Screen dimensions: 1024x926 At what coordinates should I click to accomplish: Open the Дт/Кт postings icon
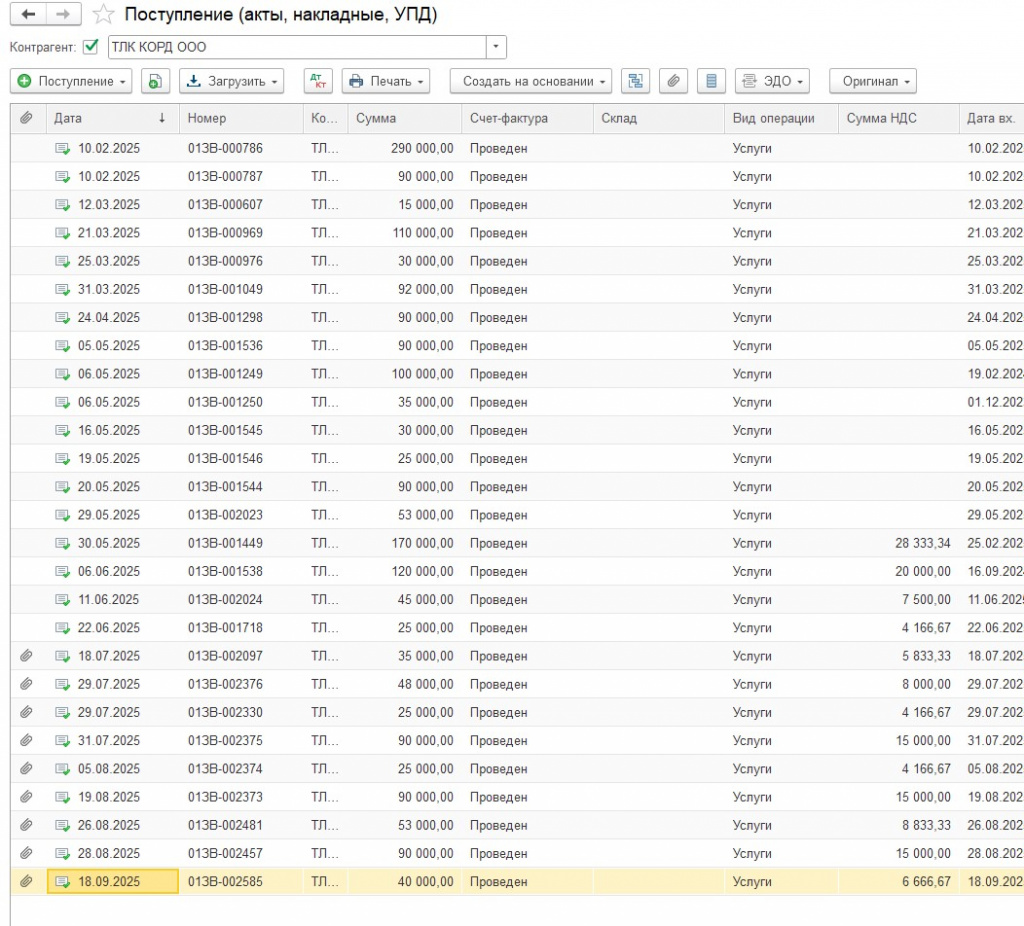point(318,81)
